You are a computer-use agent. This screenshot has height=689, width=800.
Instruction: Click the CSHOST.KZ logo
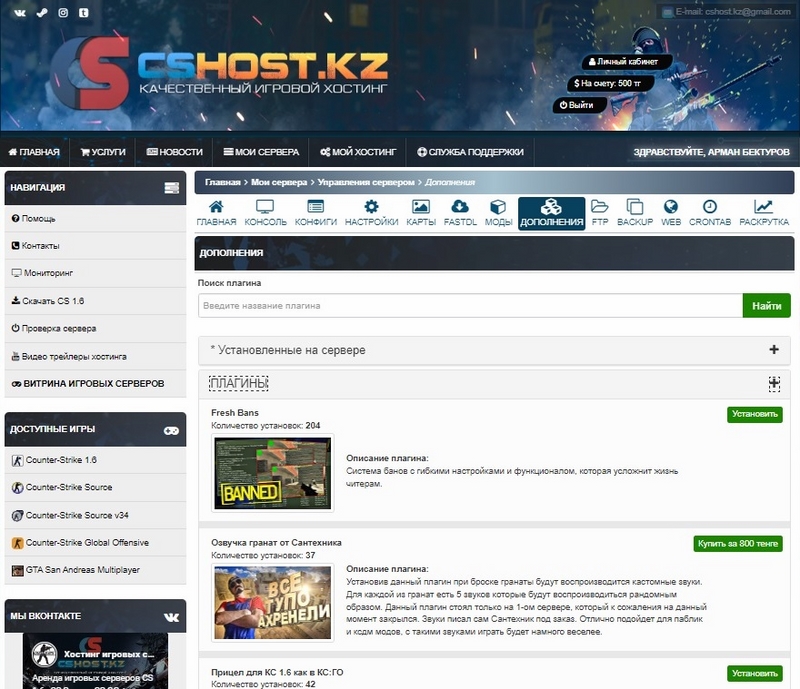click(219, 72)
